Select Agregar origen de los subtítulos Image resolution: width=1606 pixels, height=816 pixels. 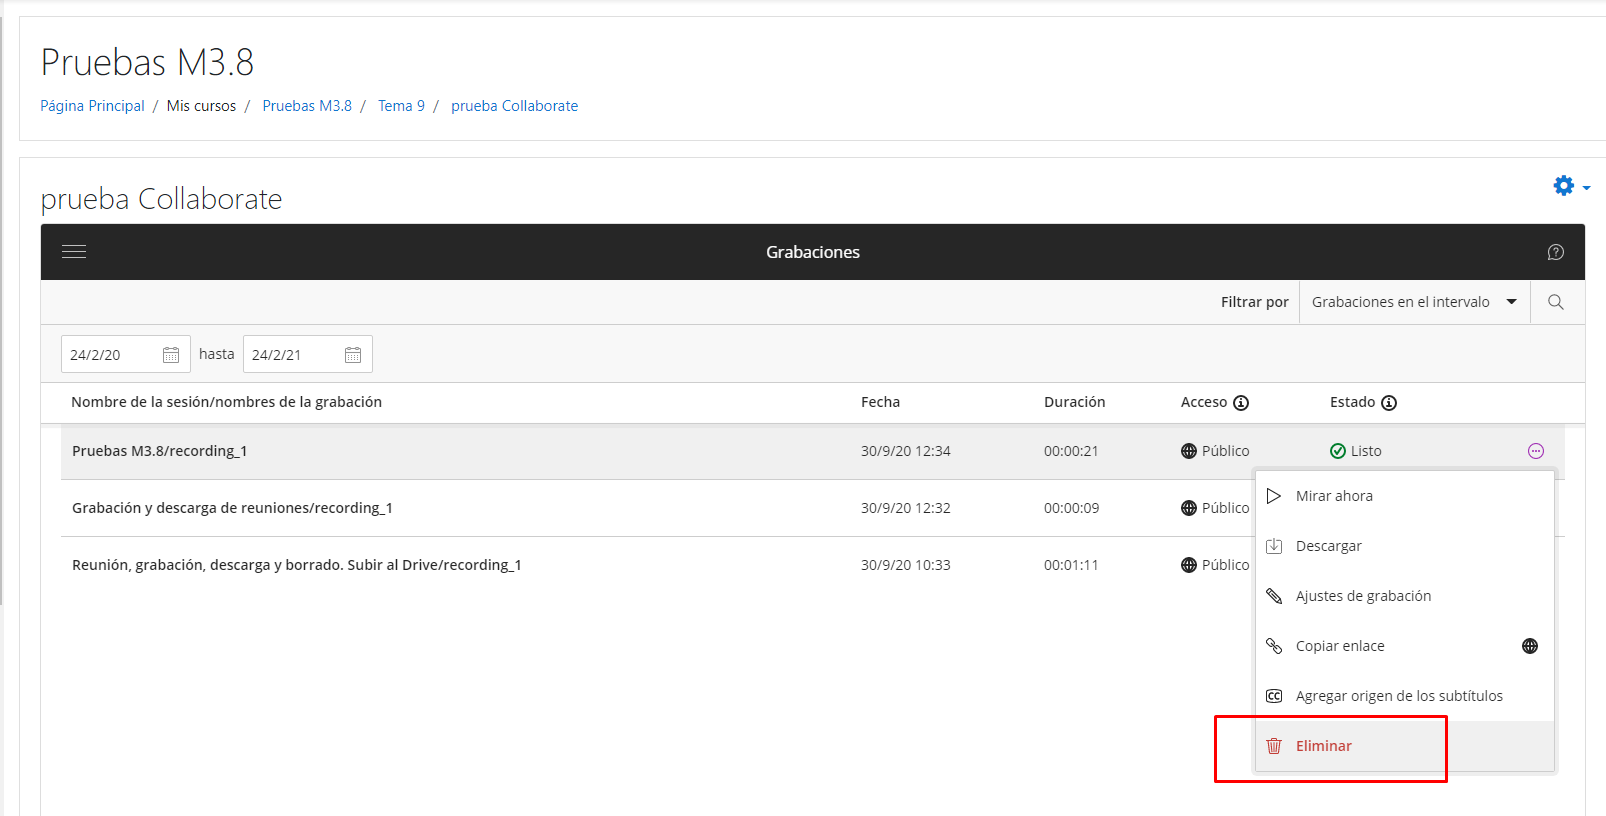[x=1398, y=696]
